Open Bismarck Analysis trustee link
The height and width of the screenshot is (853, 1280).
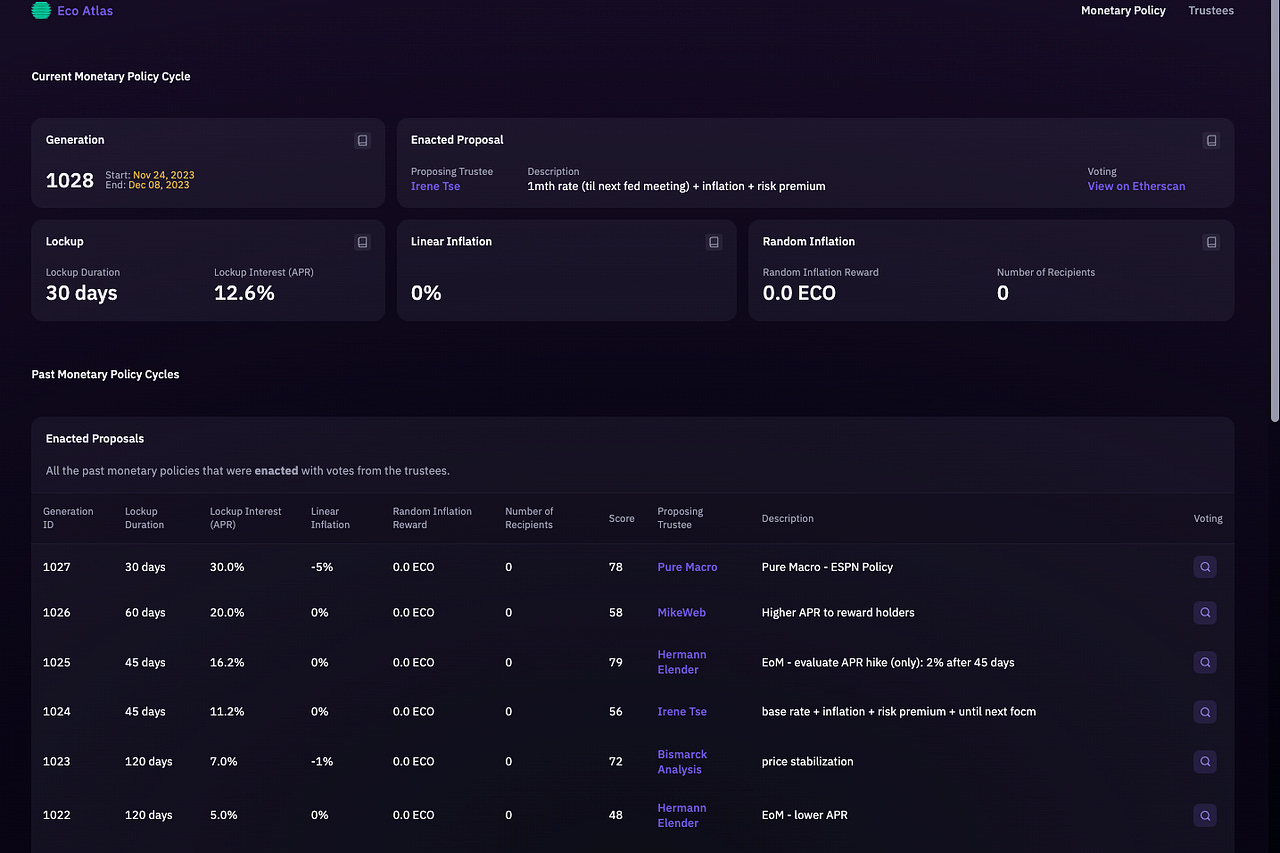682,762
